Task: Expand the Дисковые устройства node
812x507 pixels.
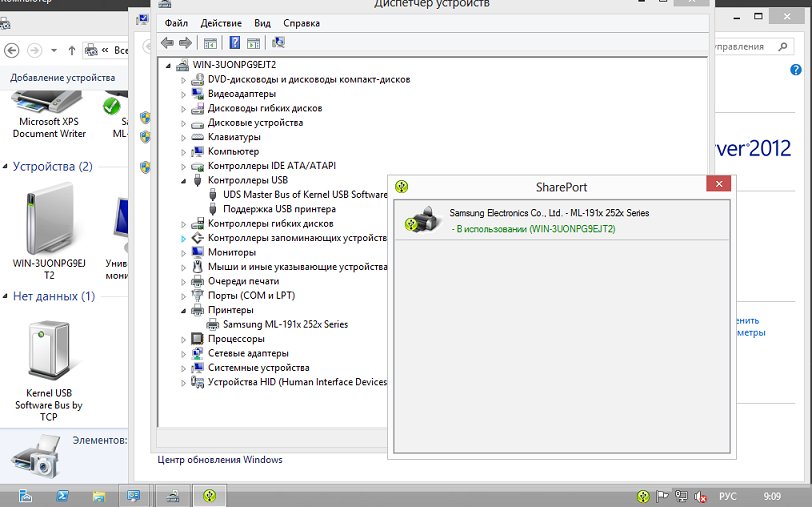Action: [183, 124]
